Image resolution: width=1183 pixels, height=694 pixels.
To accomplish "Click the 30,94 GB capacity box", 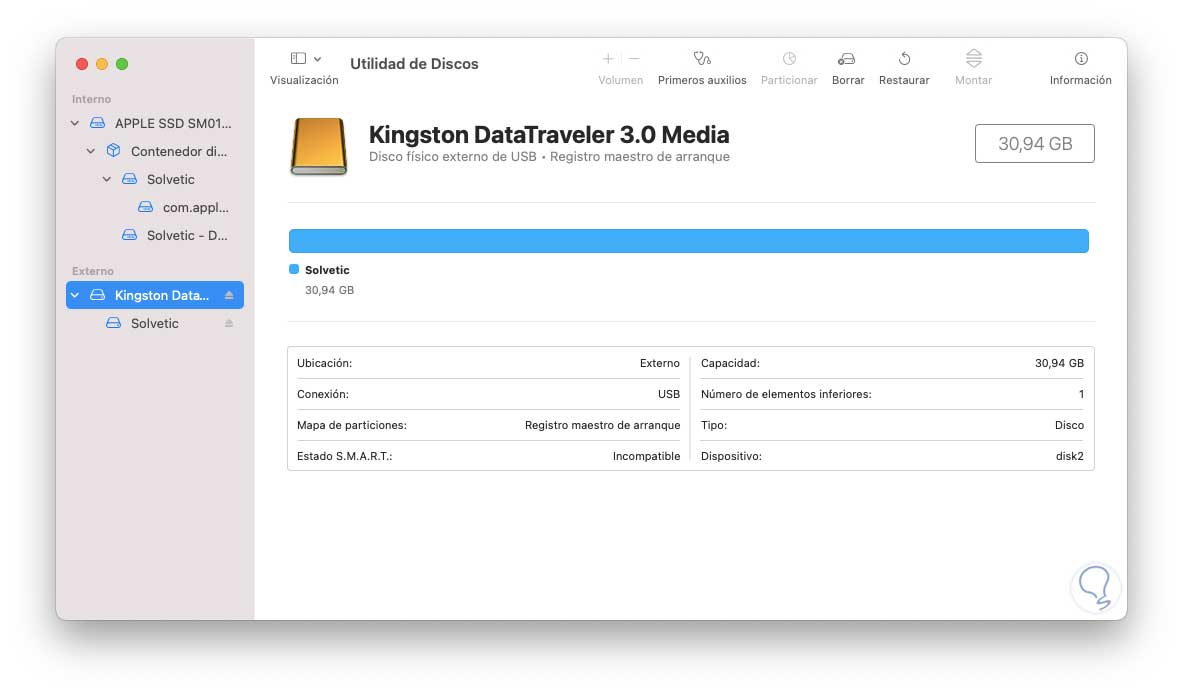I will click(1034, 143).
